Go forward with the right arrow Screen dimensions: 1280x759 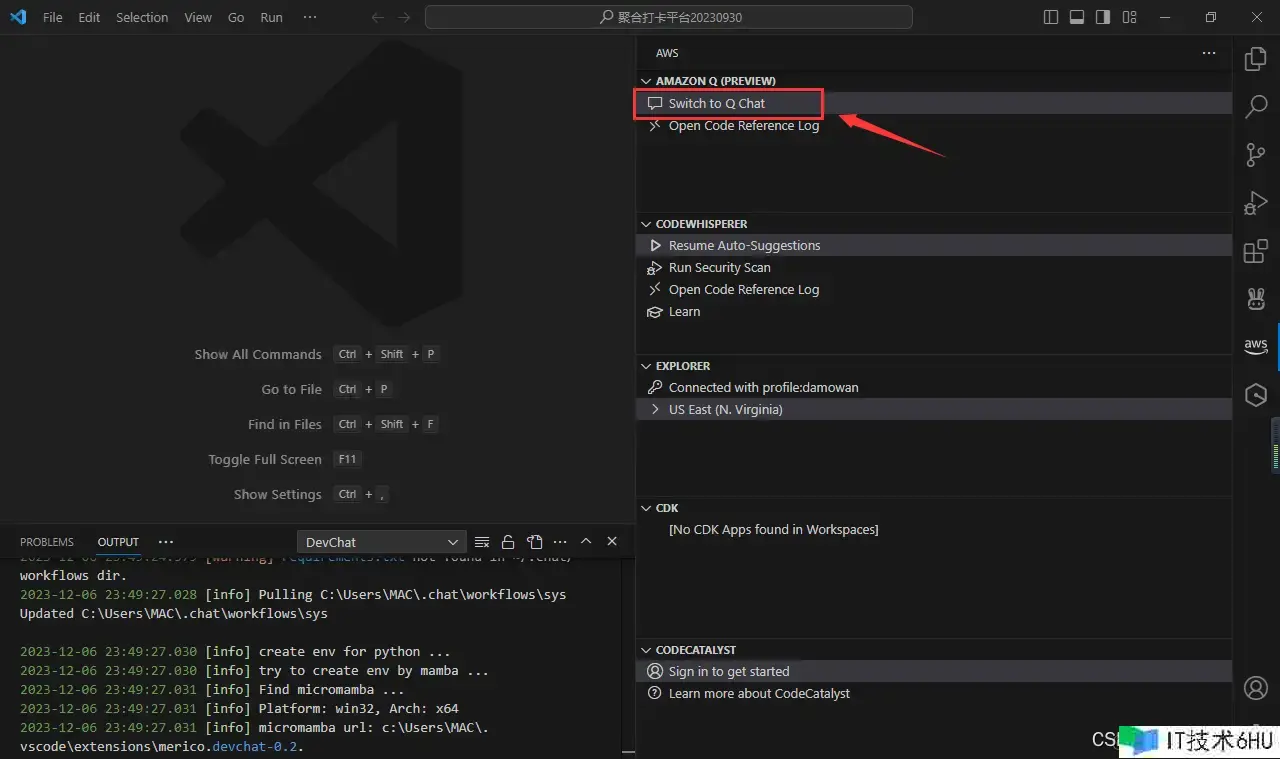(404, 17)
